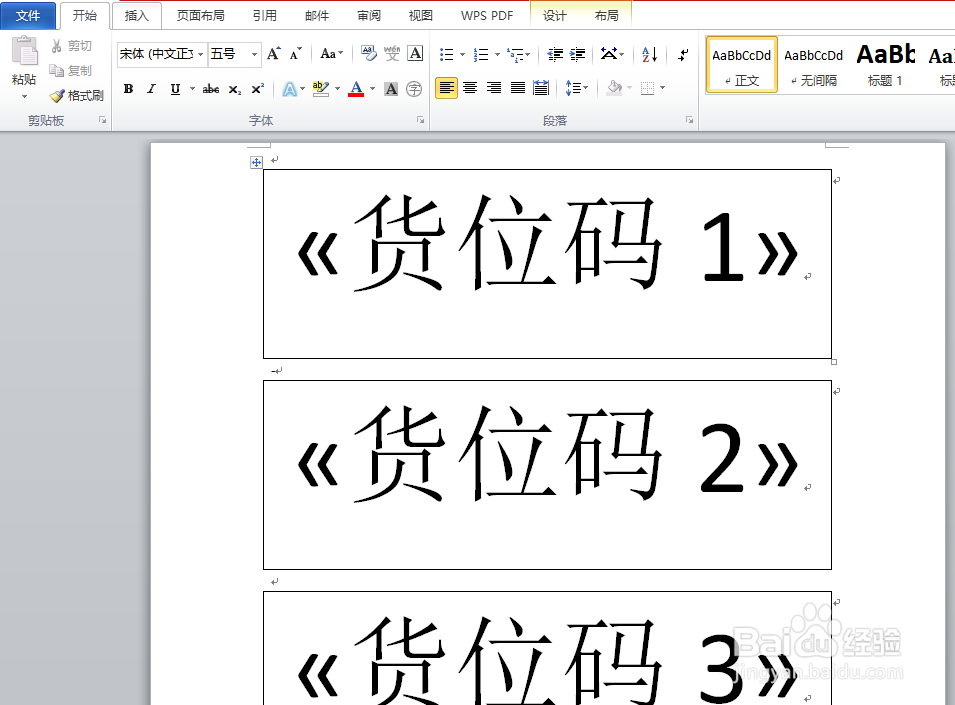
Task: Switch to the 插入 ribbon tab
Action: click(137, 15)
